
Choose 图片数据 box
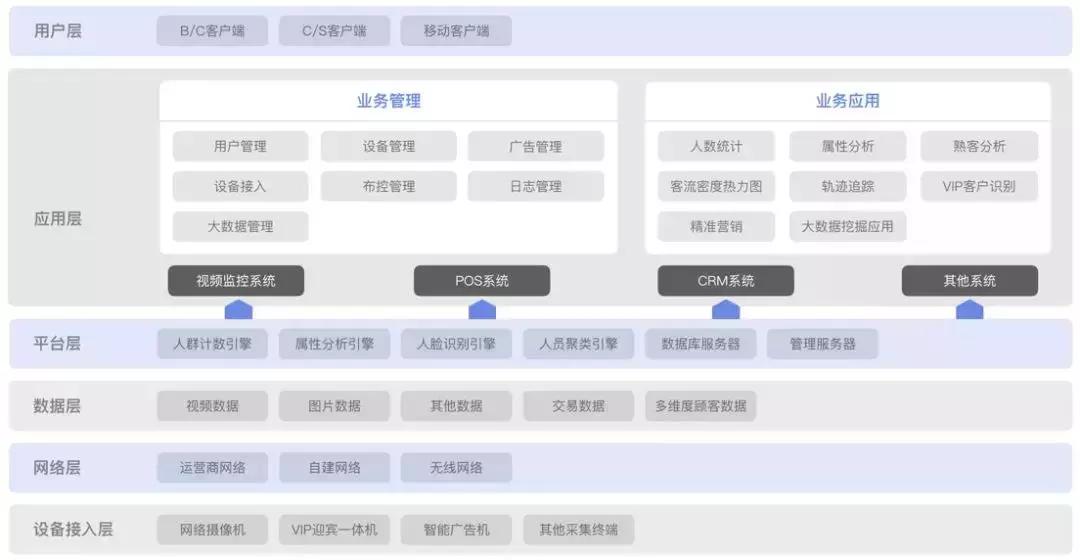click(334, 406)
